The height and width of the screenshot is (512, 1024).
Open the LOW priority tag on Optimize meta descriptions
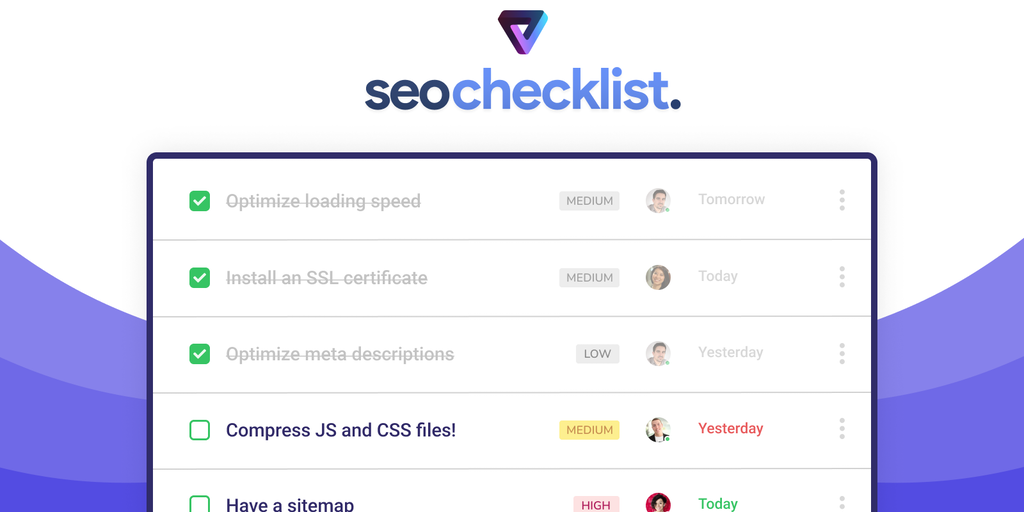(597, 354)
